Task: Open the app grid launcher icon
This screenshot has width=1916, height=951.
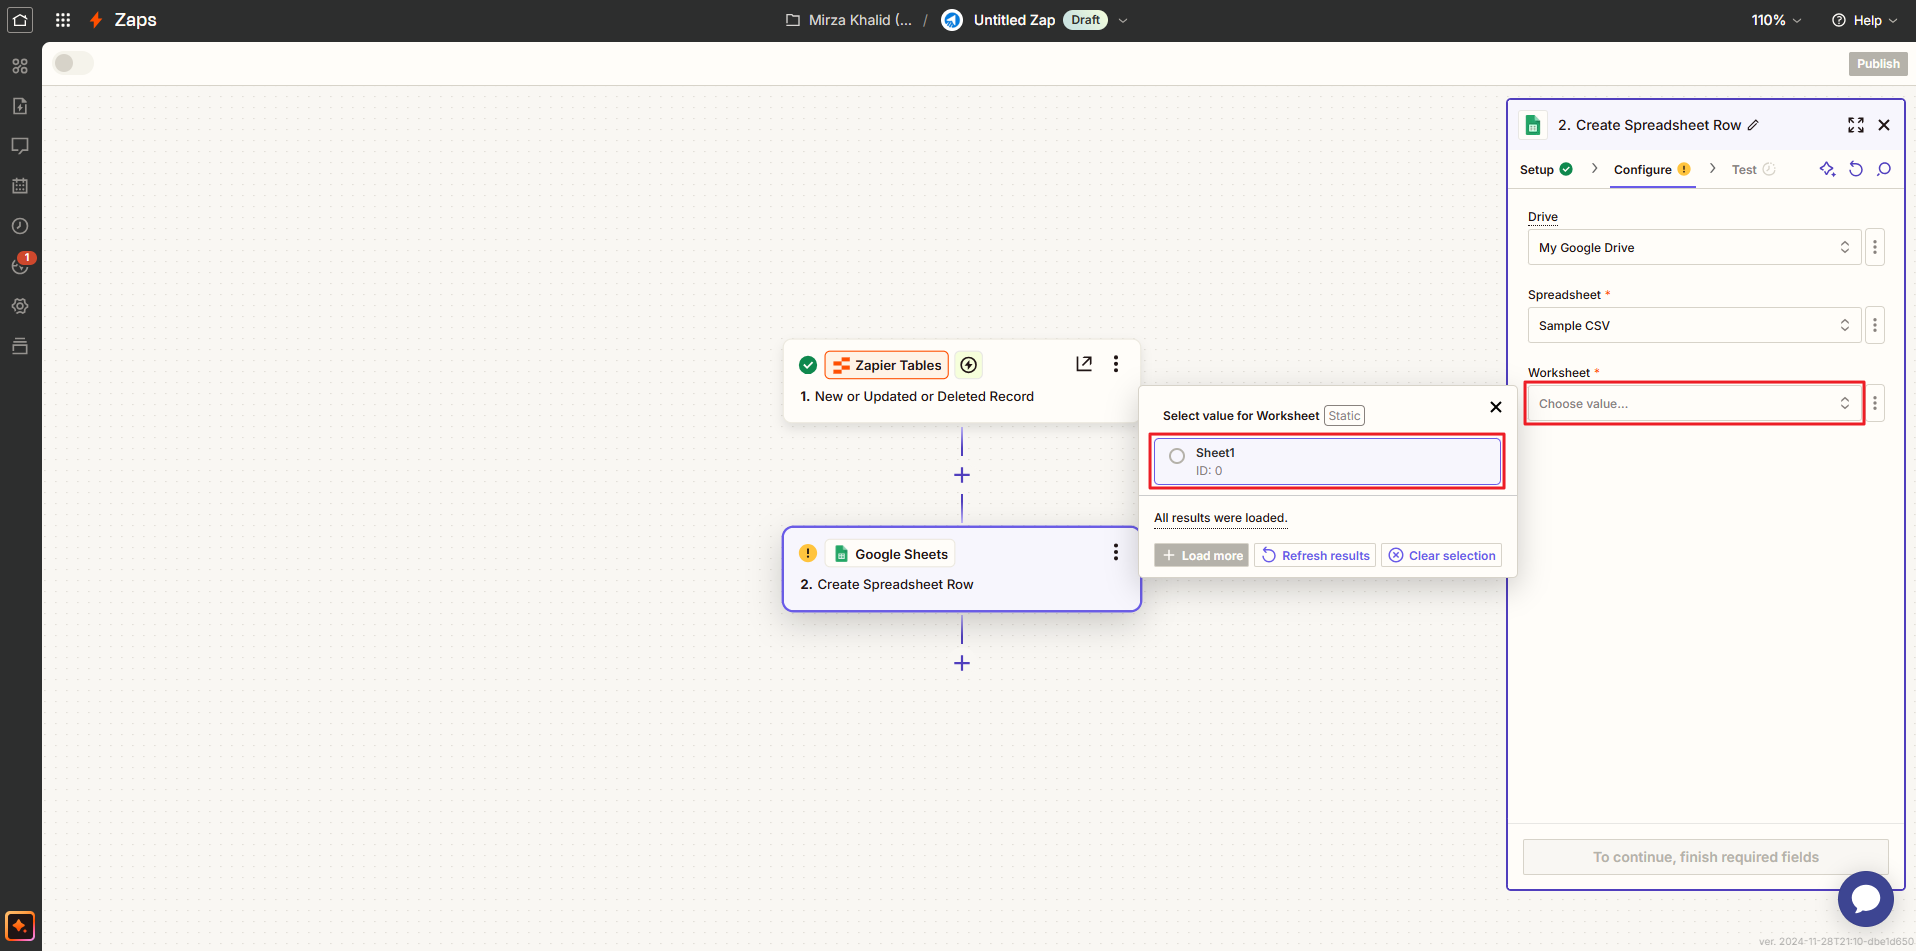Action: click(x=63, y=20)
